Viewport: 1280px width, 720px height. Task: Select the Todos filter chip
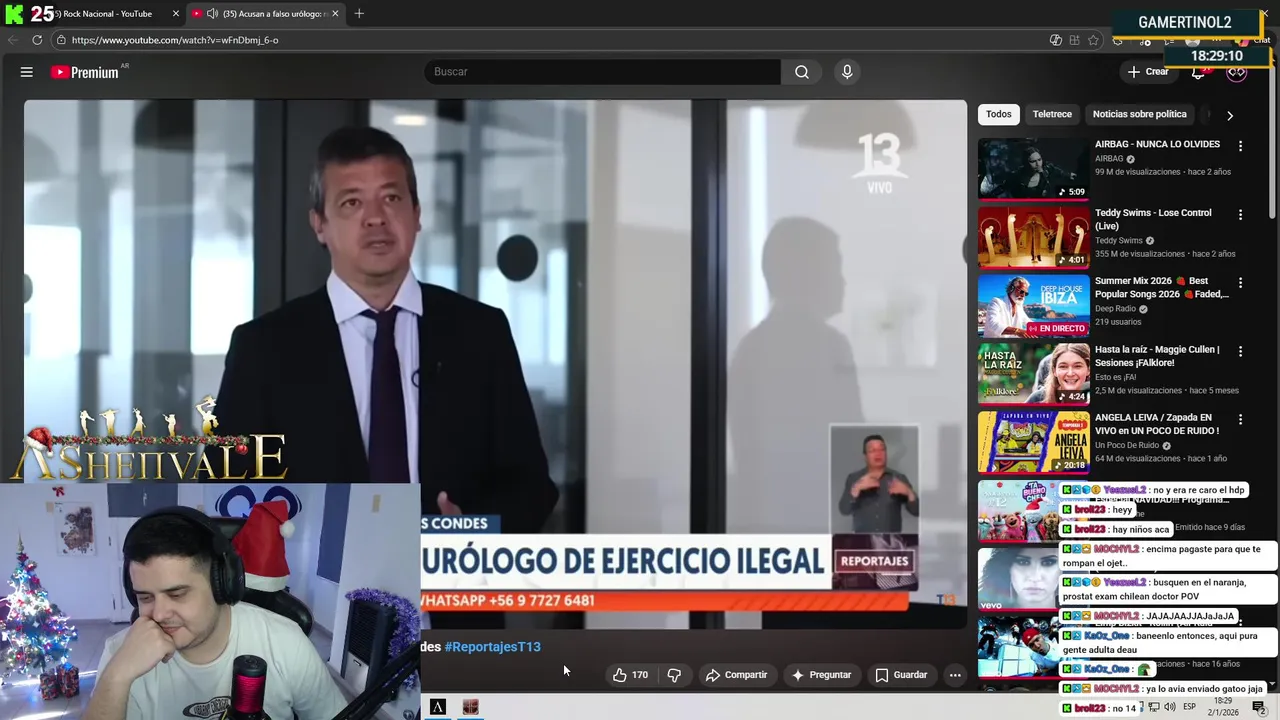pyautogui.click(x=999, y=114)
